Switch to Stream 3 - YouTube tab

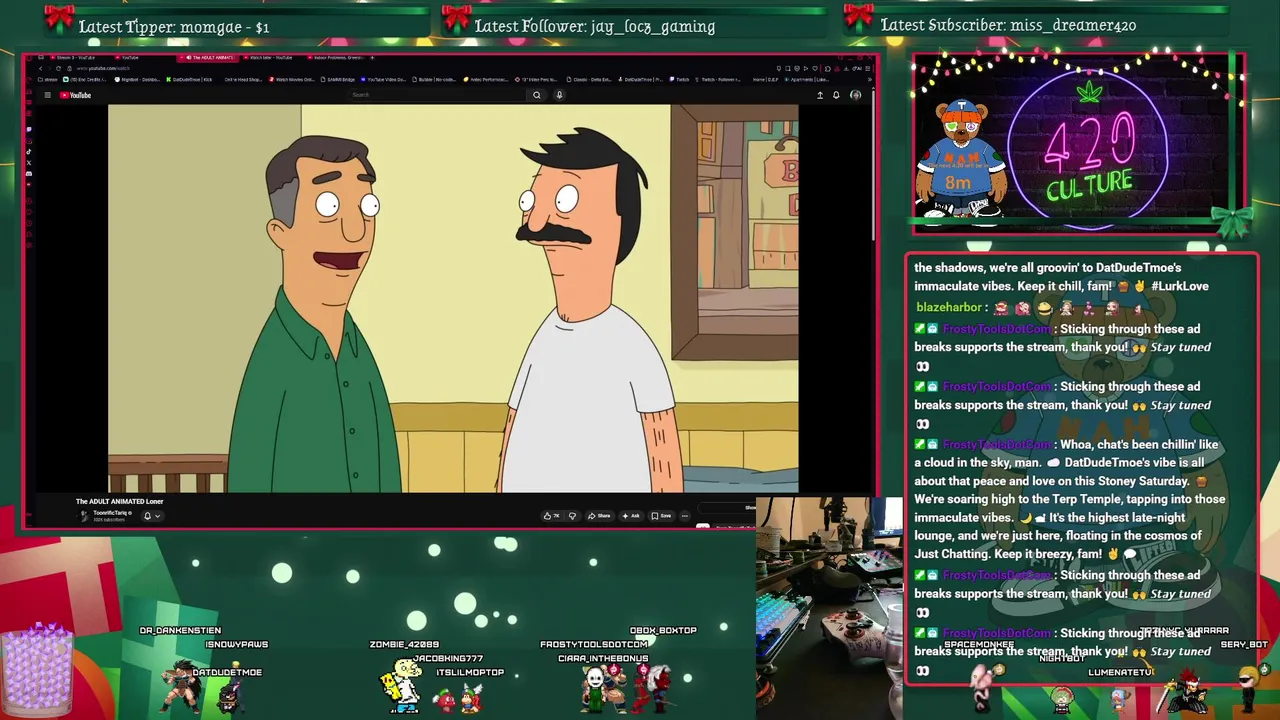point(71,57)
